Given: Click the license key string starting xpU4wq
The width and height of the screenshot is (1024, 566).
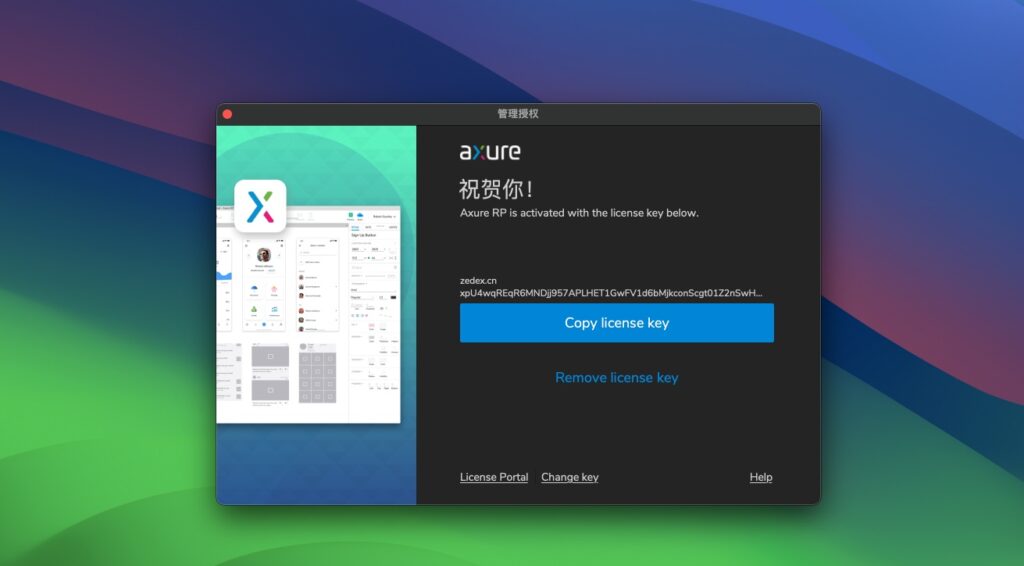Looking at the screenshot, I should point(611,293).
